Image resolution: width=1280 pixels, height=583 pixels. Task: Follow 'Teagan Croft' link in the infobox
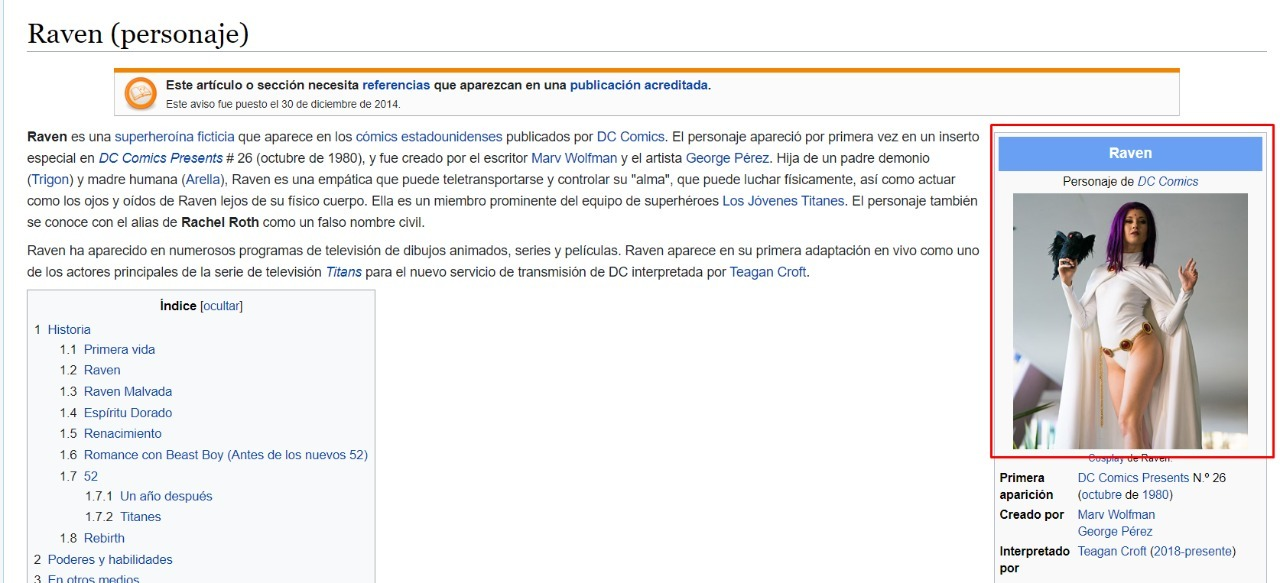1112,551
